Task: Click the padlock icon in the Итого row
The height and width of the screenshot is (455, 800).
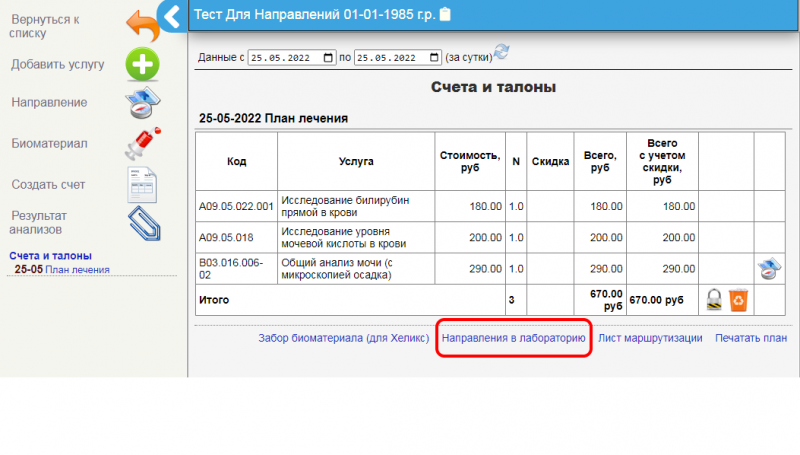Action: point(714,298)
